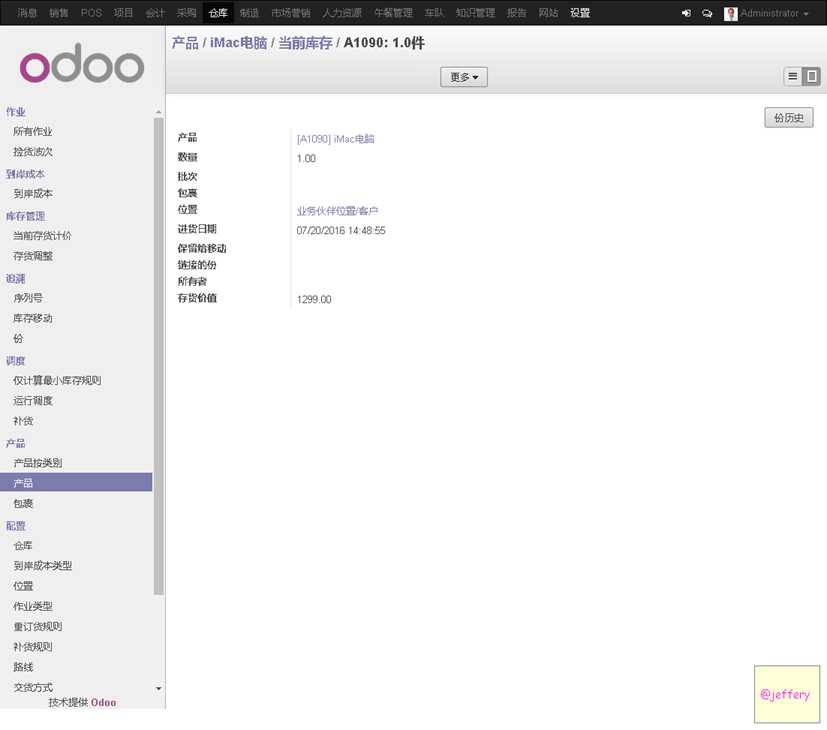Open 包裹 in sidebar
Viewport: 827px width, 730px height.
click(x=23, y=504)
